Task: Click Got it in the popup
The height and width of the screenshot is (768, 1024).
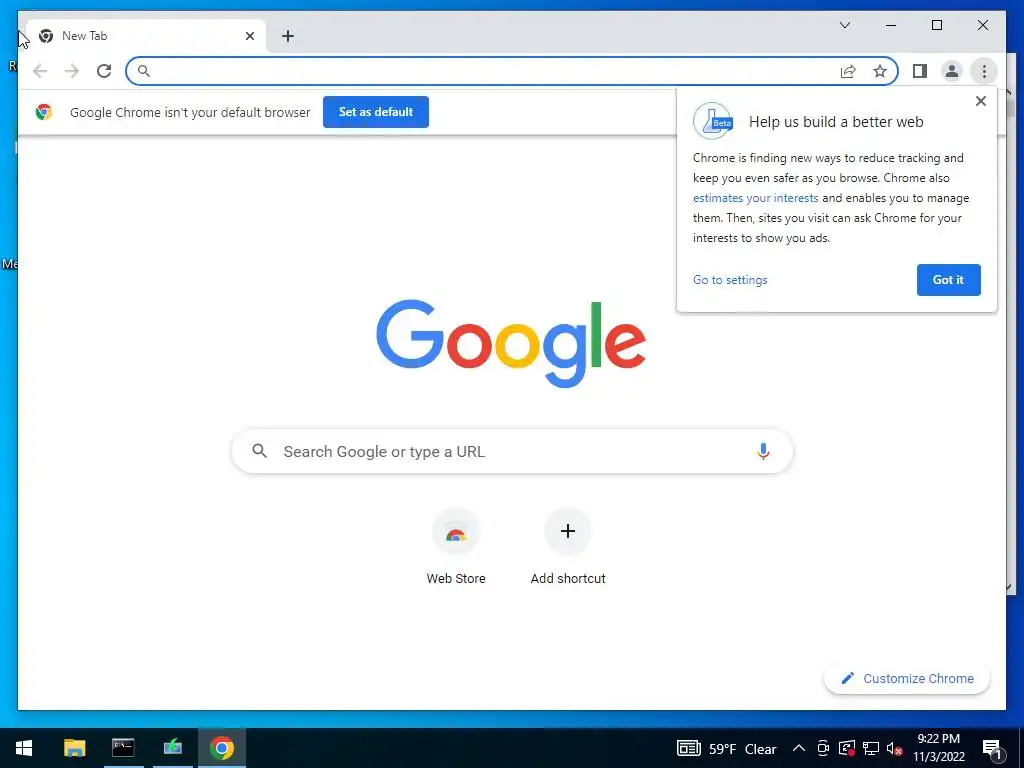Action: tap(948, 280)
